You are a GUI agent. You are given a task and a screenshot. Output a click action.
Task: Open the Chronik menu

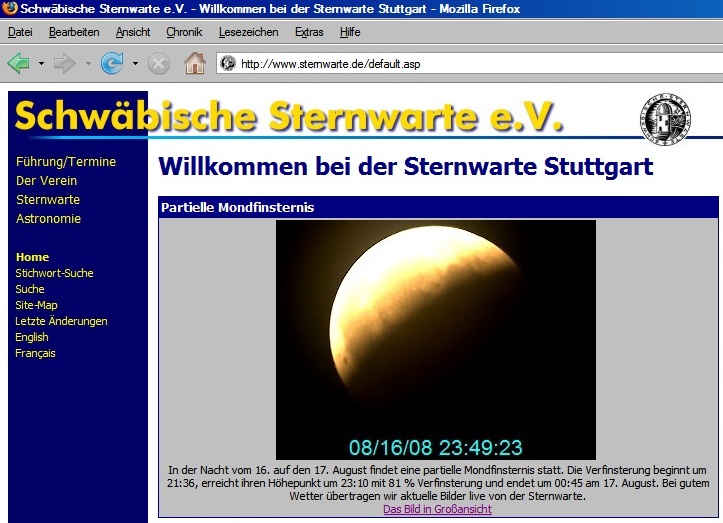[x=184, y=32]
